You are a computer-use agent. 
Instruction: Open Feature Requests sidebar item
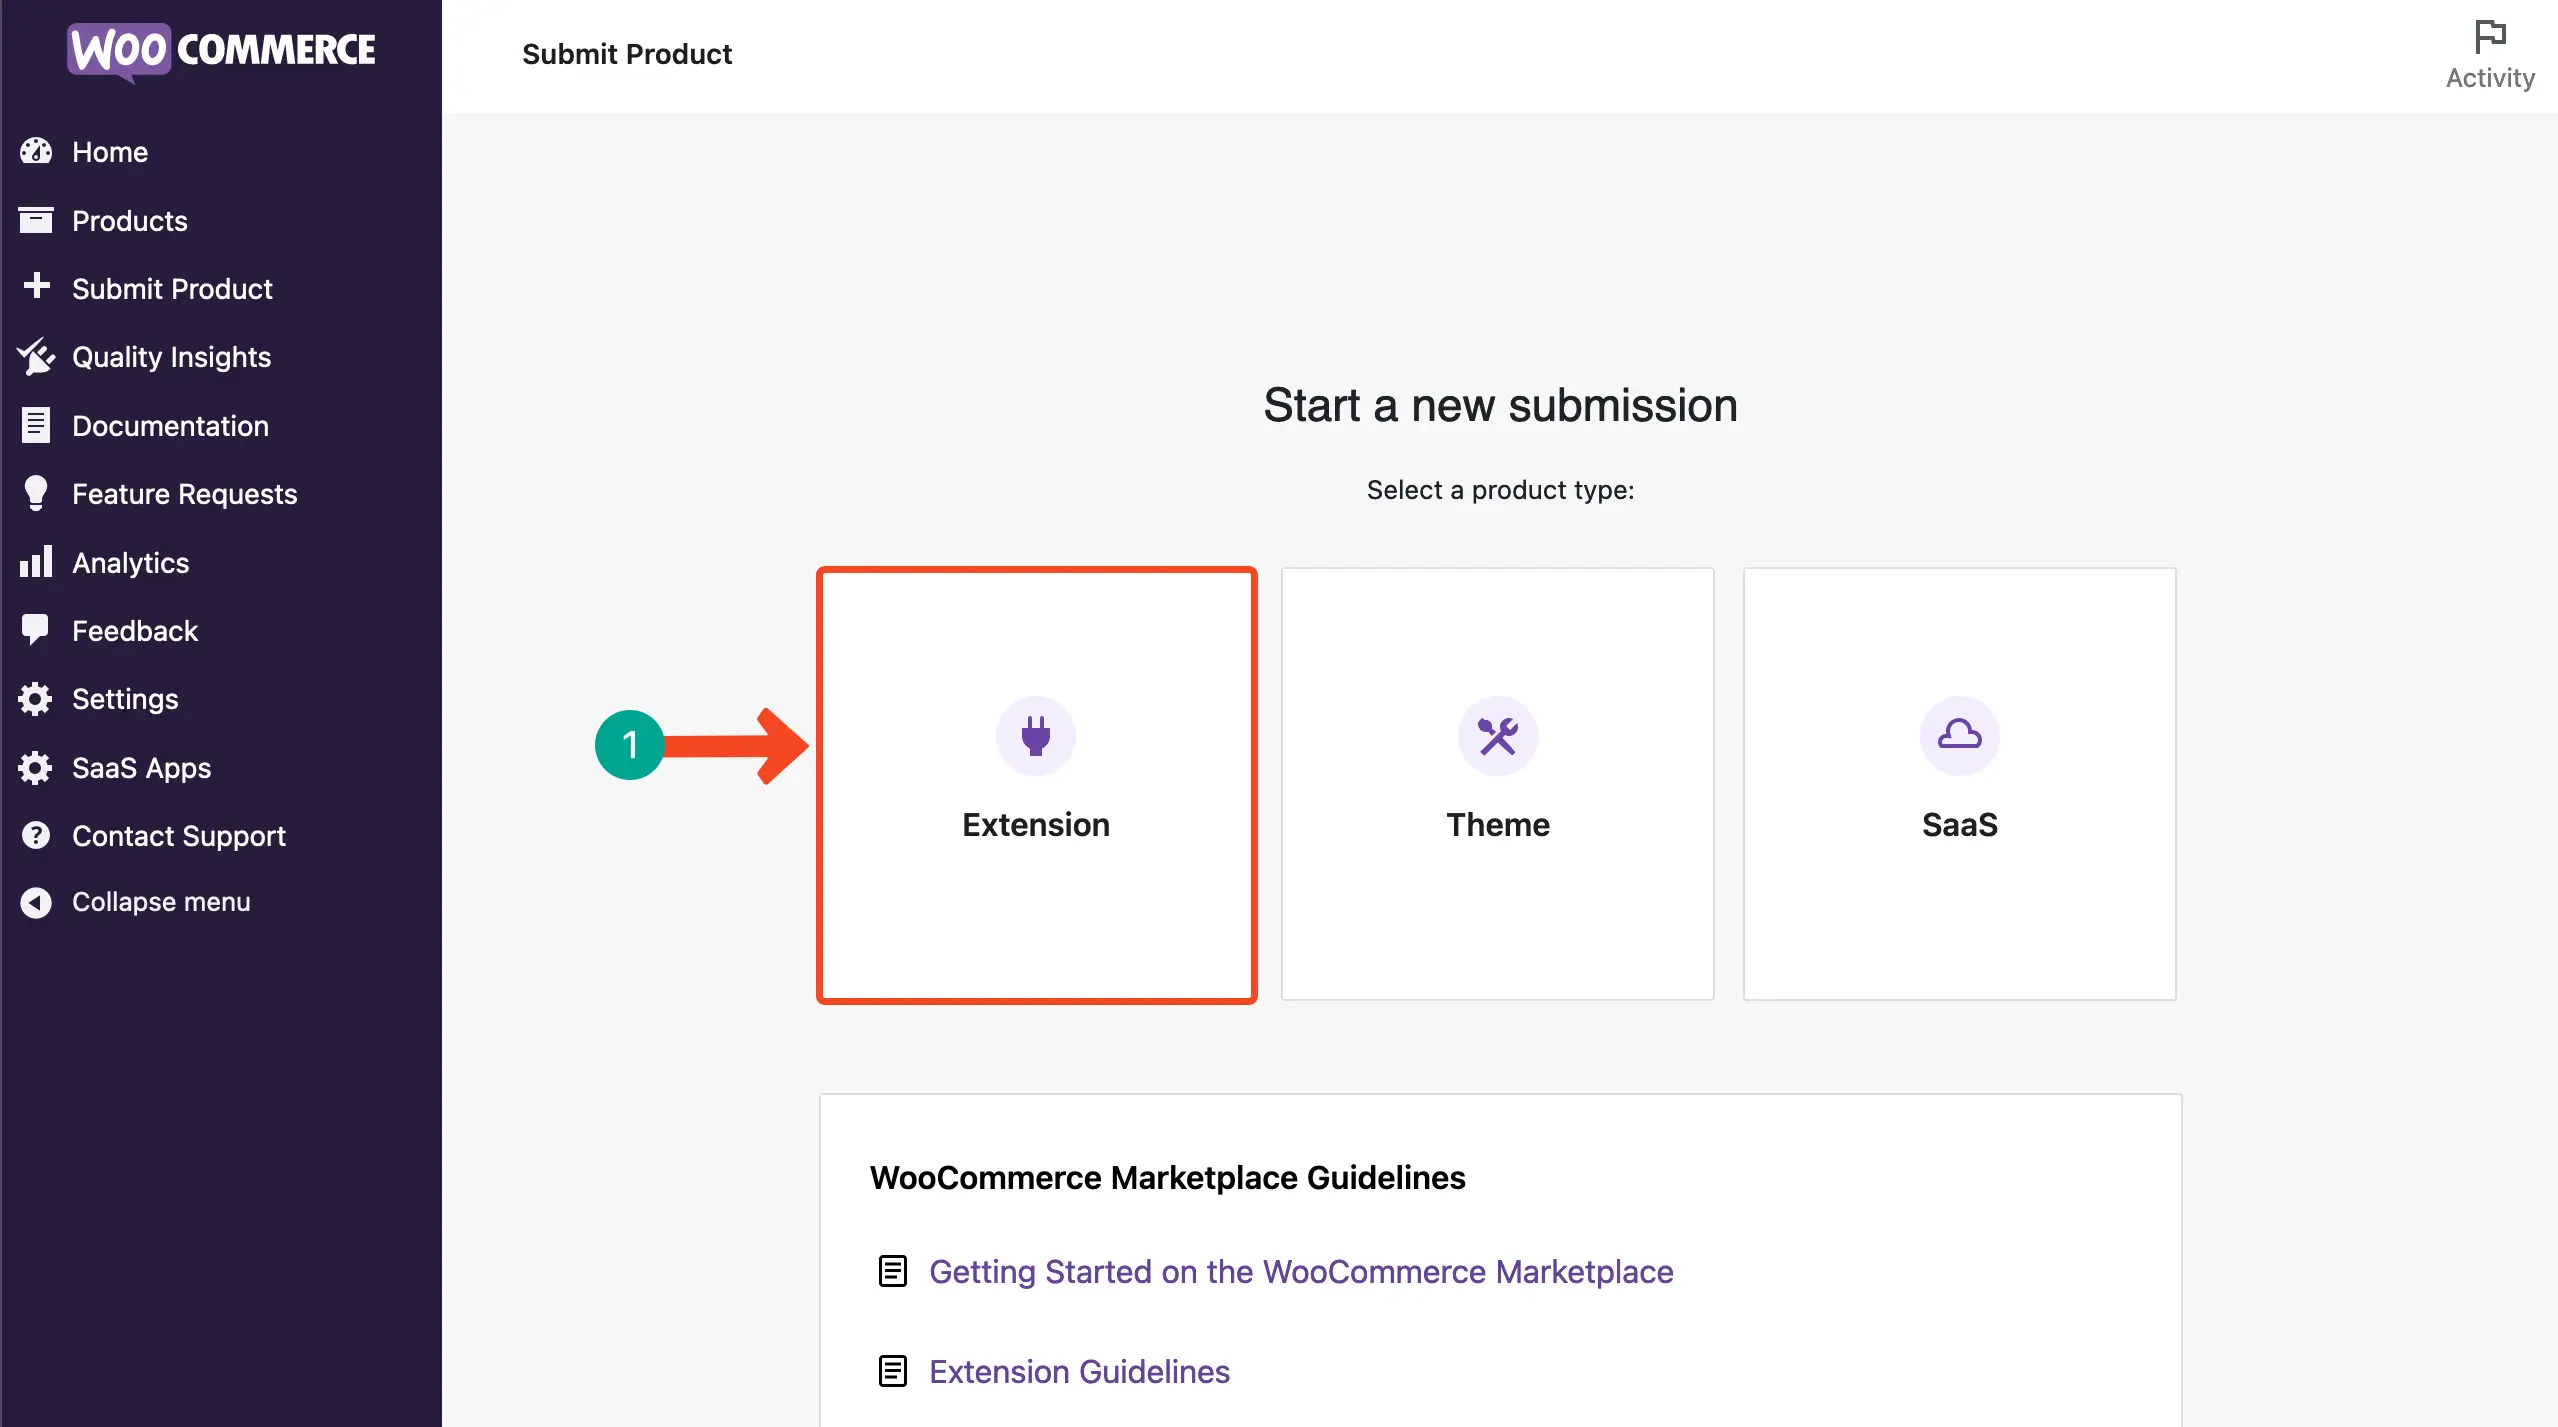pyautogui.click(x=184, y=494)
